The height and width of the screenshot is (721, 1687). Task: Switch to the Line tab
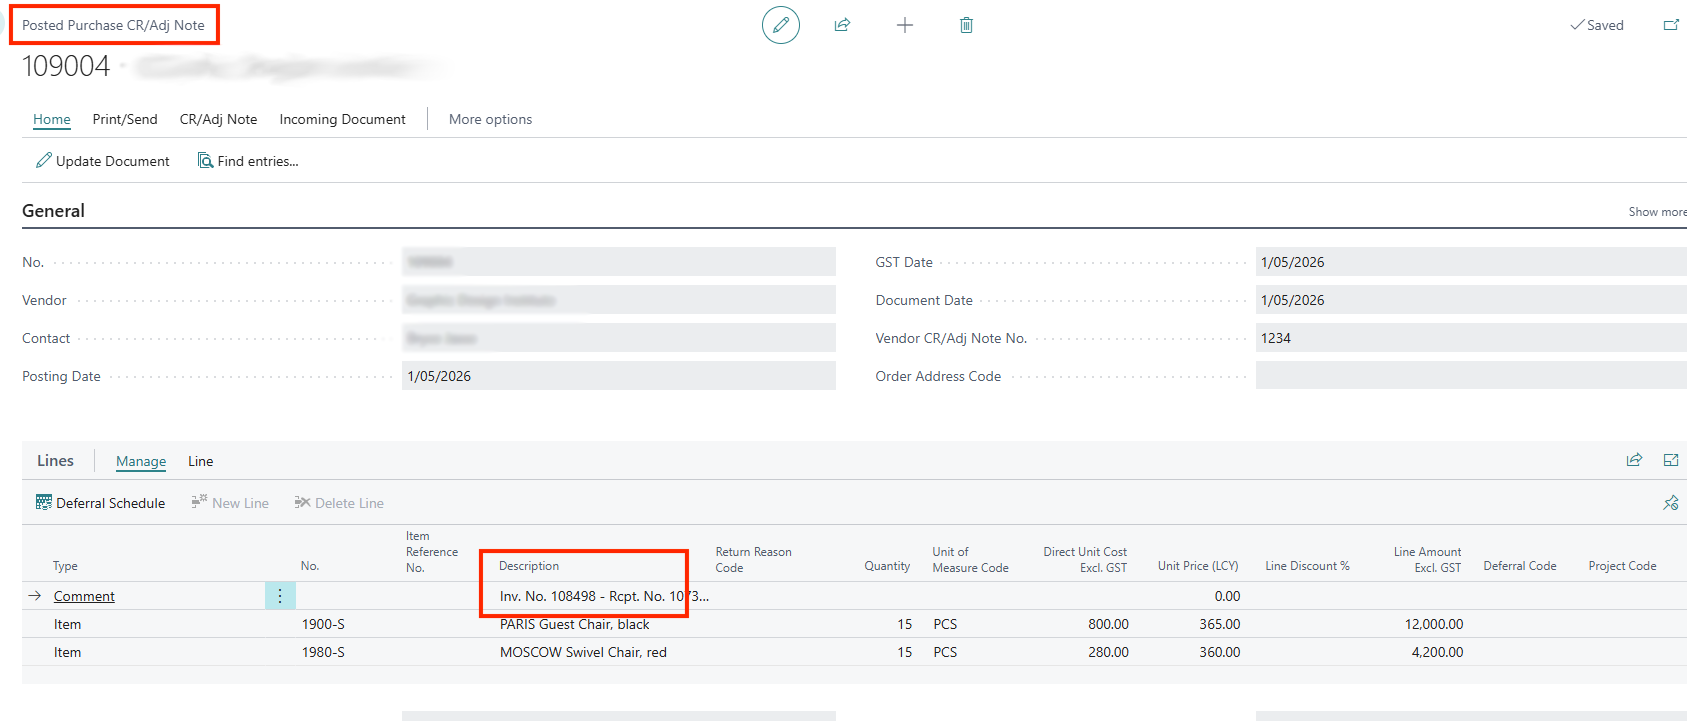(200, 461)
